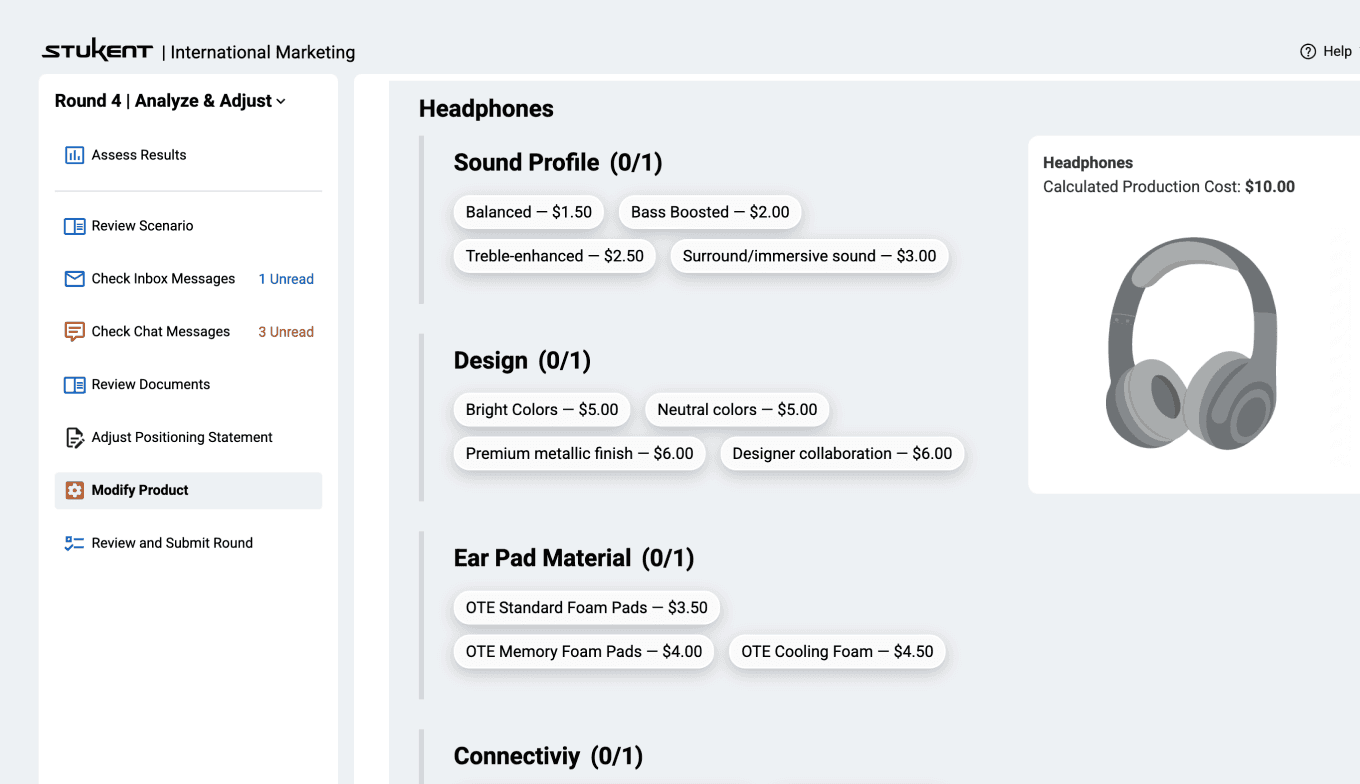This screenshot has width=1360, height=784.
Task: Click the 3 Unread chat messages link
Action: pyautogui.click(x=286, y=332)
